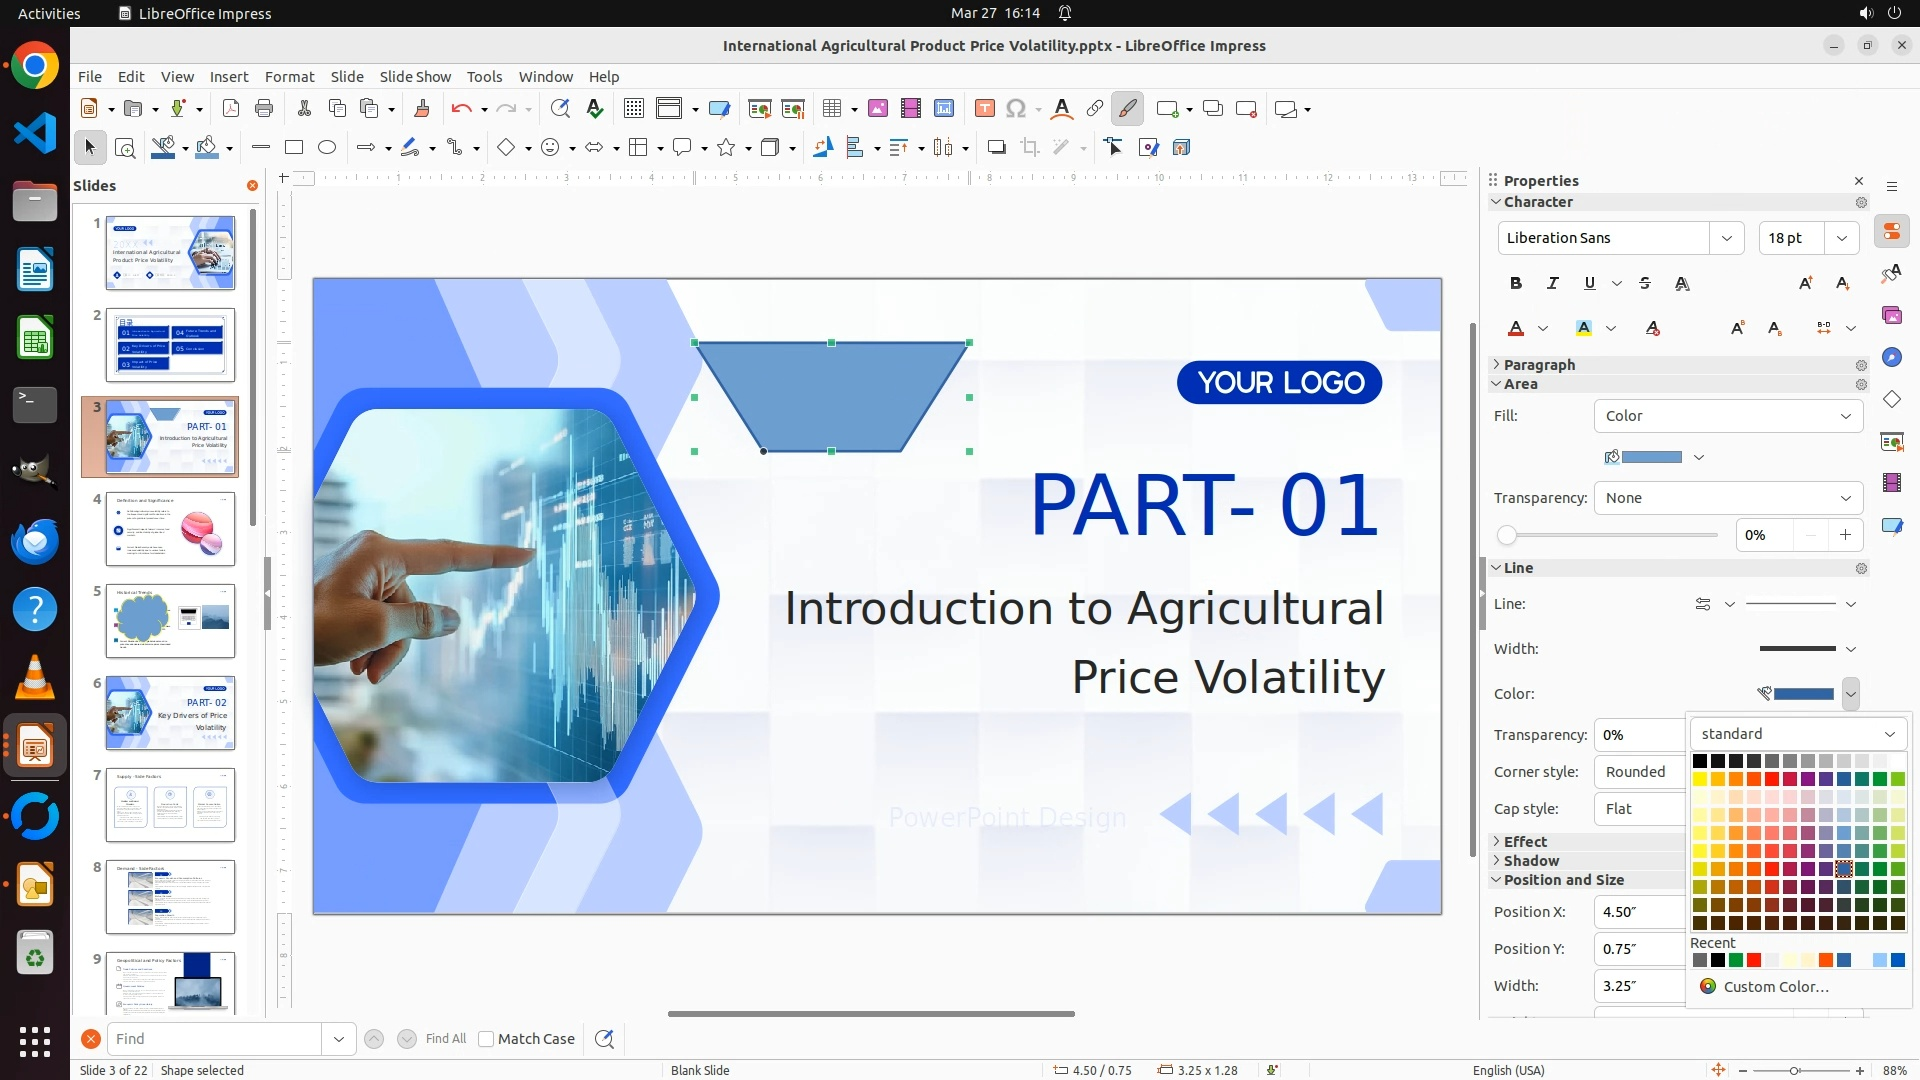Toggle Bold in Character panel

coord(1516,284)
